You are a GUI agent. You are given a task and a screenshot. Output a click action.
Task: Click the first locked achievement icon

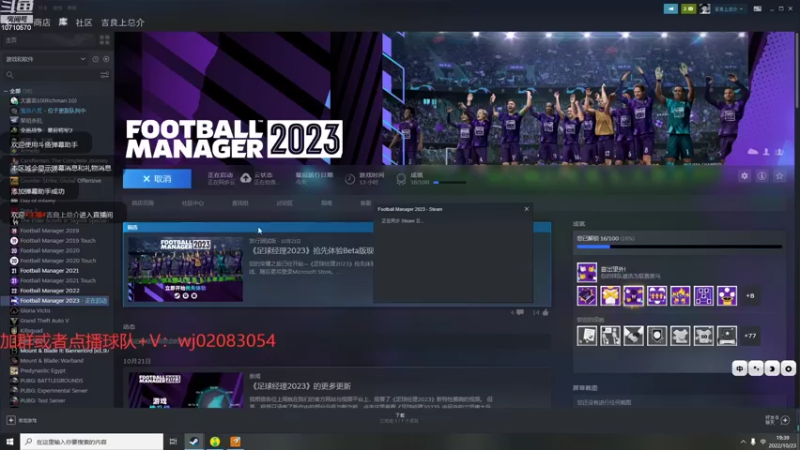[x=587, y=336]
